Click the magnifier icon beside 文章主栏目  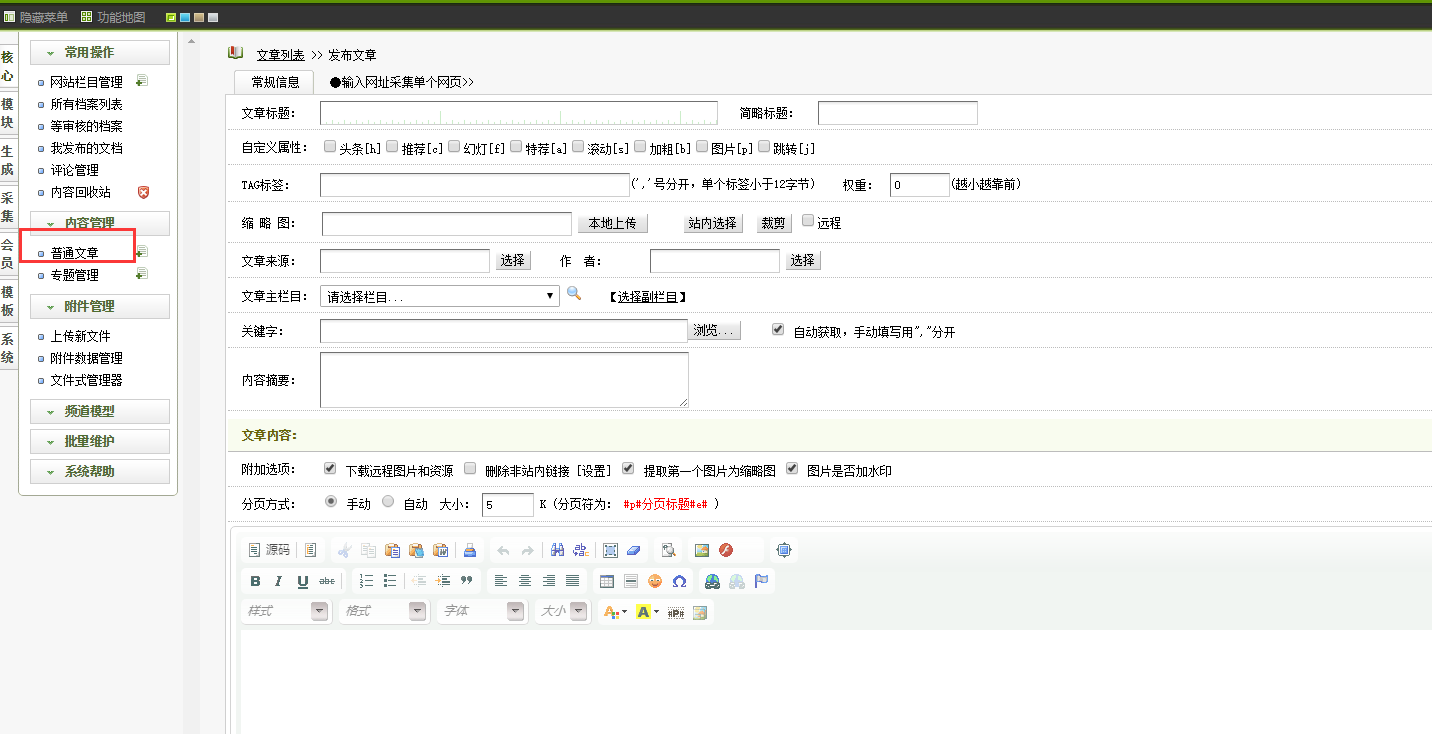[x=574, y=293]
